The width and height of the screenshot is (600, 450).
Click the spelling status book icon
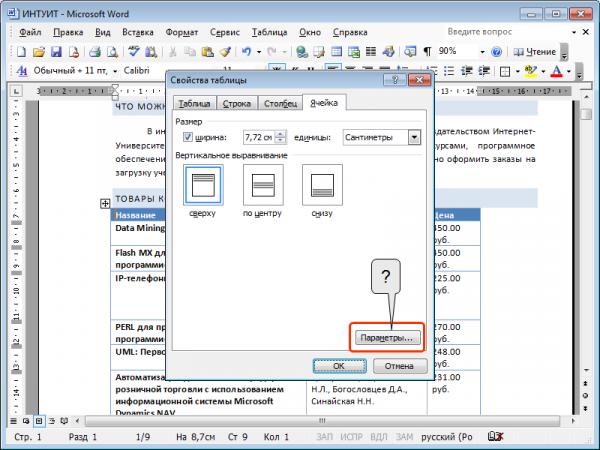tap(495, 436)
